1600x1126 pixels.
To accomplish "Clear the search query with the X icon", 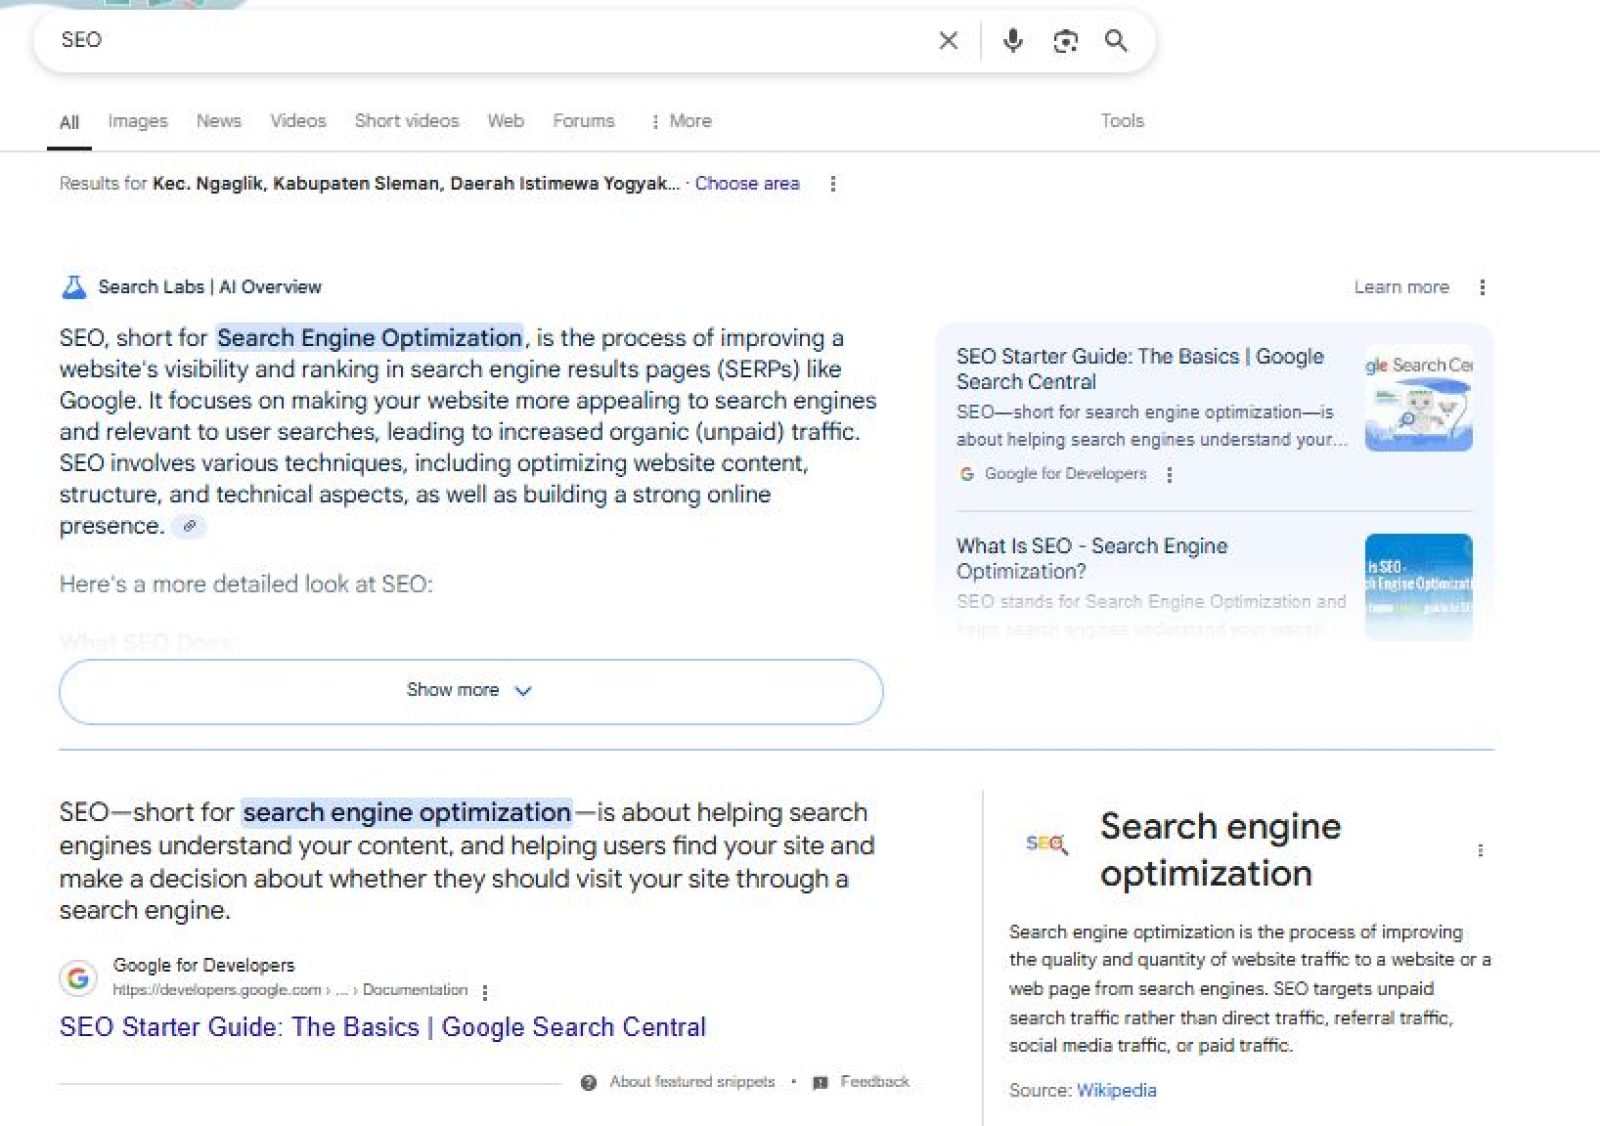I will pyautogui.click(x=947, y=41).
